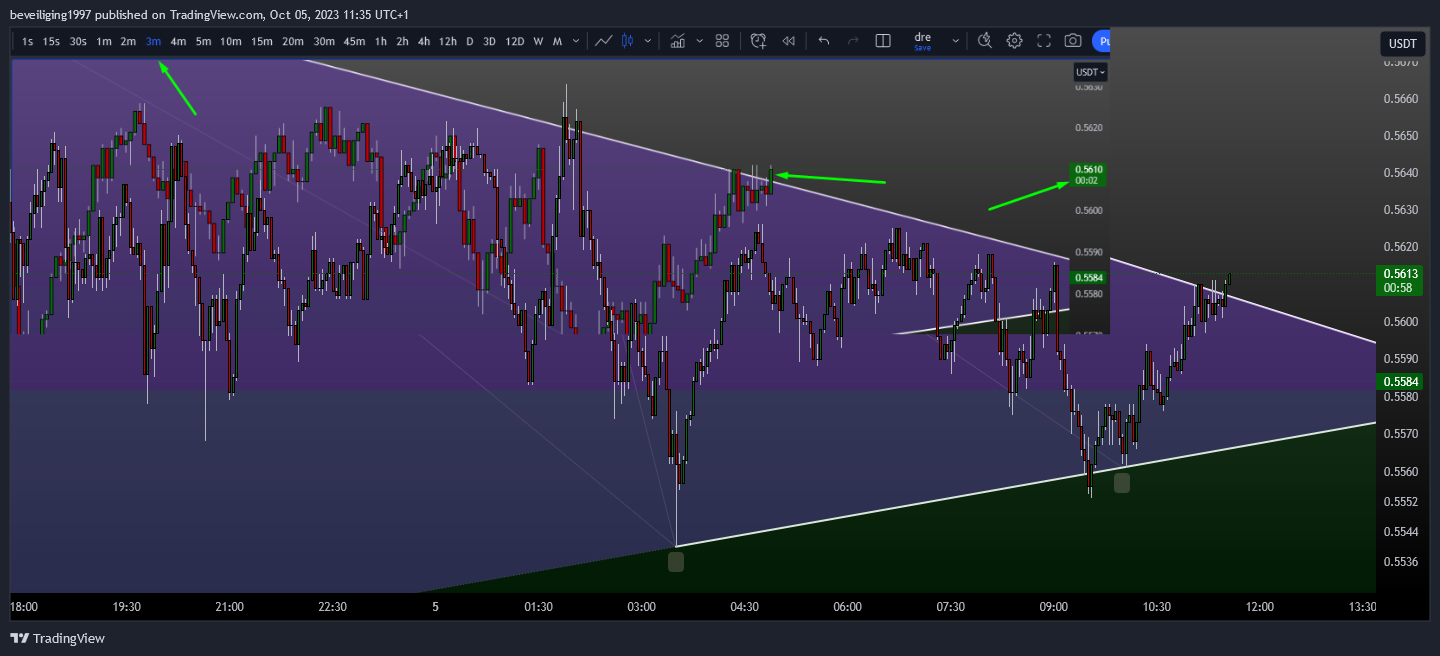
Task: Create a new Alert with clock icon
Action: [x=758, y=41]
